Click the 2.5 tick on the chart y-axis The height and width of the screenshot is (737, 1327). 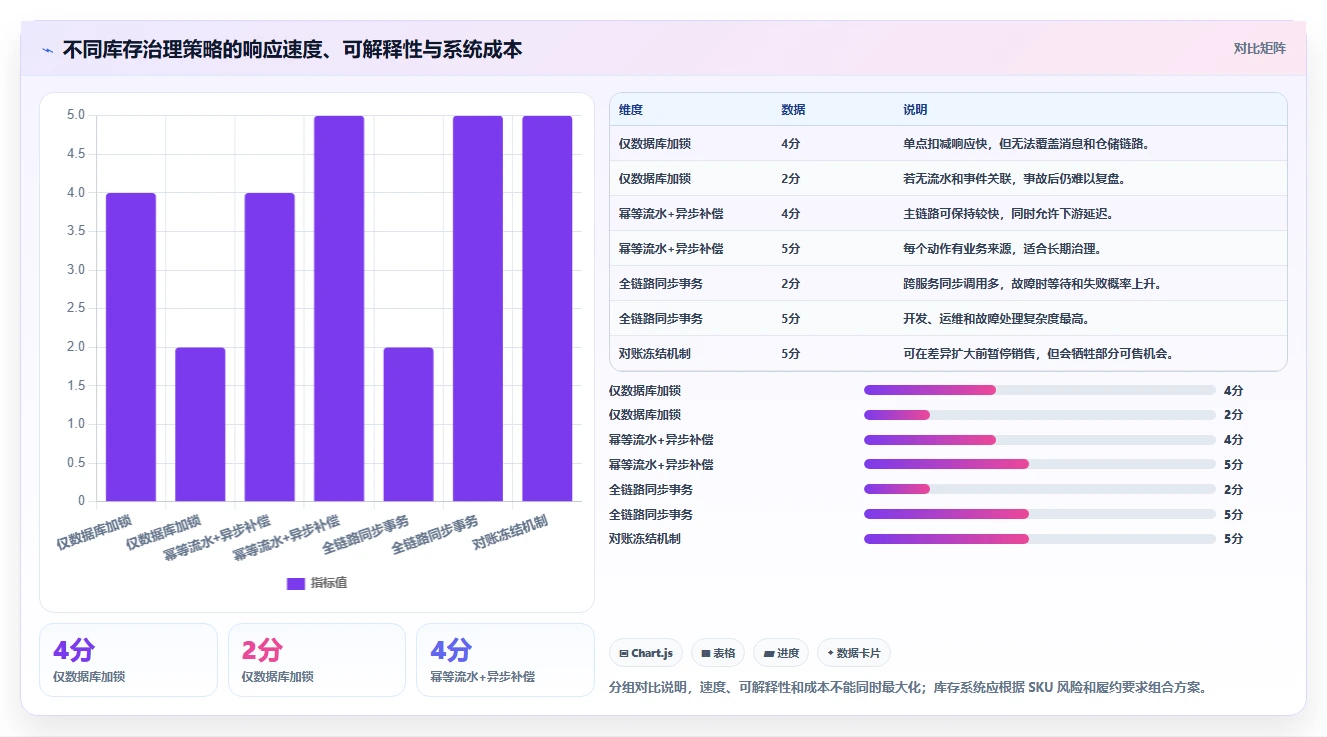tap(76, 308)
